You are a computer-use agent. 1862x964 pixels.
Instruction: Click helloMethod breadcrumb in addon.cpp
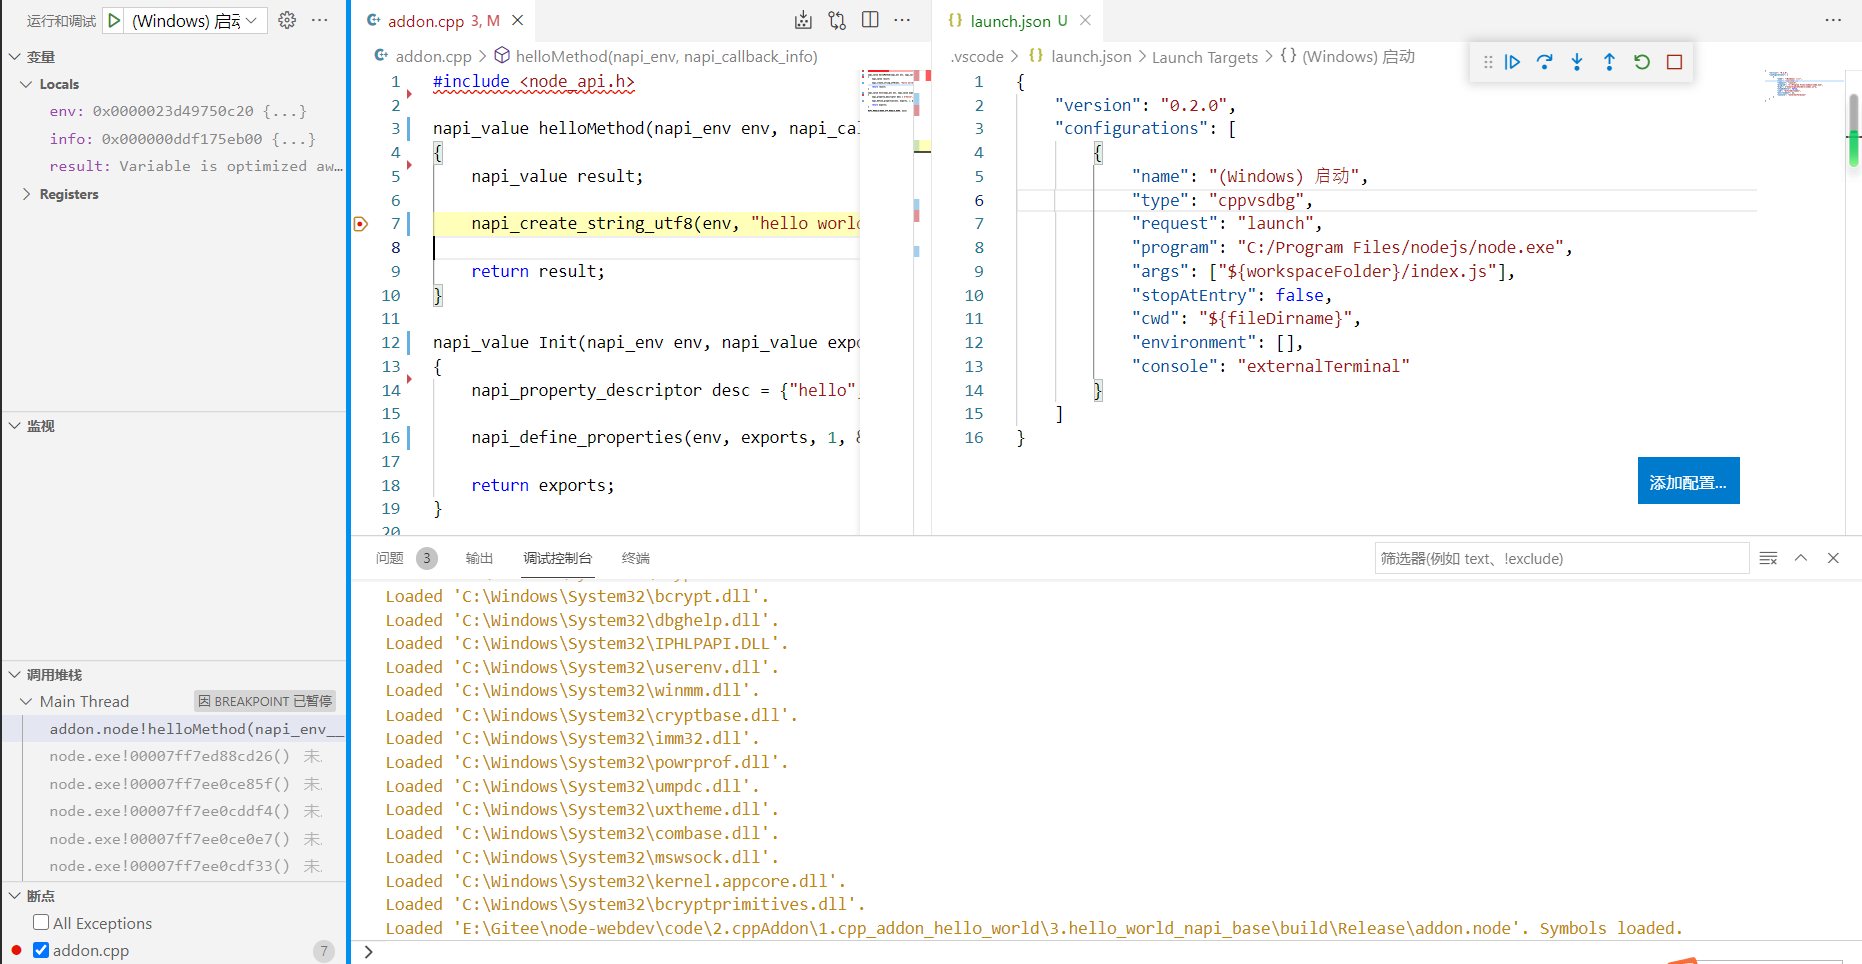(x=666, y=57)
